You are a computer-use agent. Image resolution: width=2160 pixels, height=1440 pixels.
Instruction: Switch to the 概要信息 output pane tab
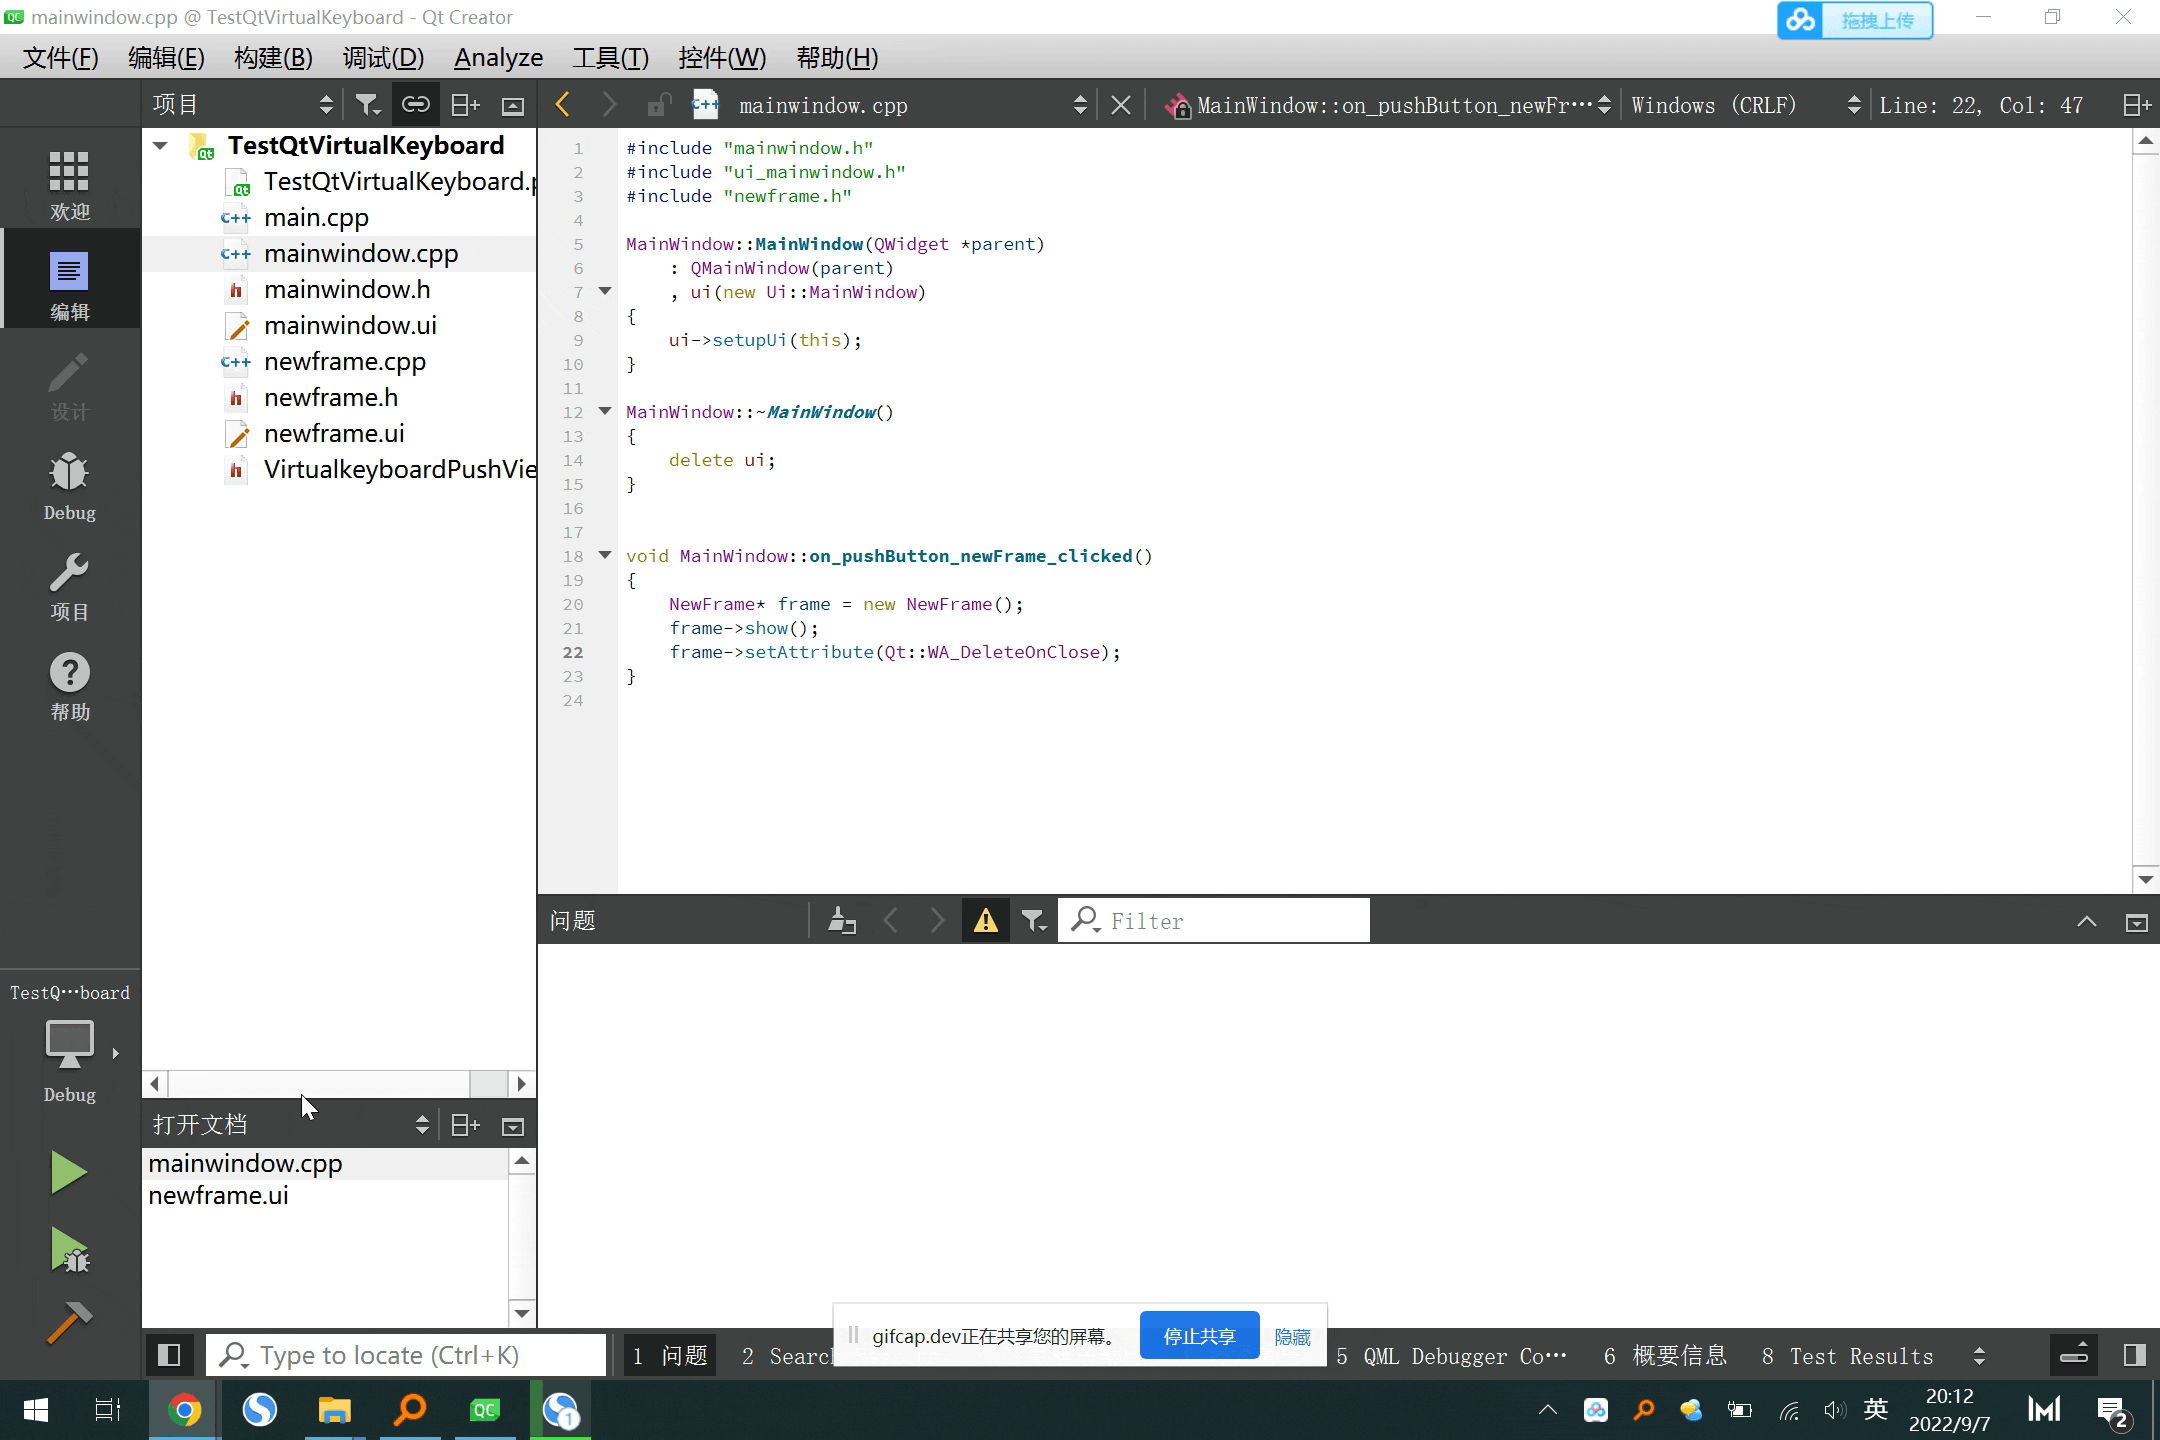[x=1665, y=1356]
